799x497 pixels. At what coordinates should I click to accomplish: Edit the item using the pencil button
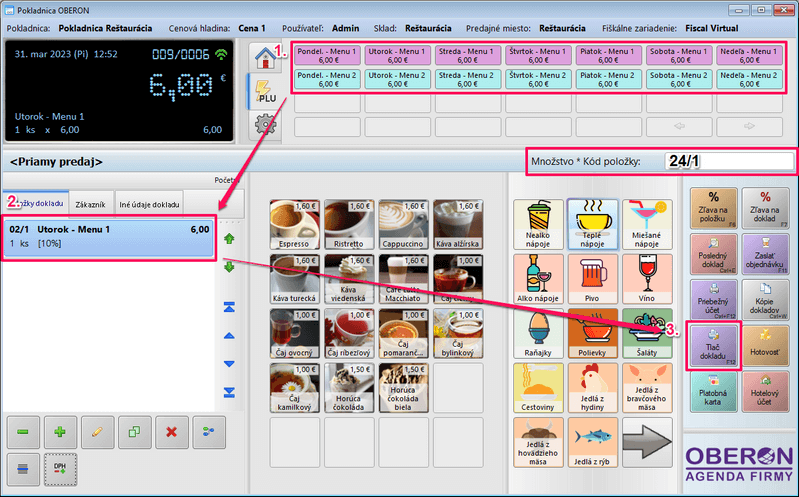(97, 431)
